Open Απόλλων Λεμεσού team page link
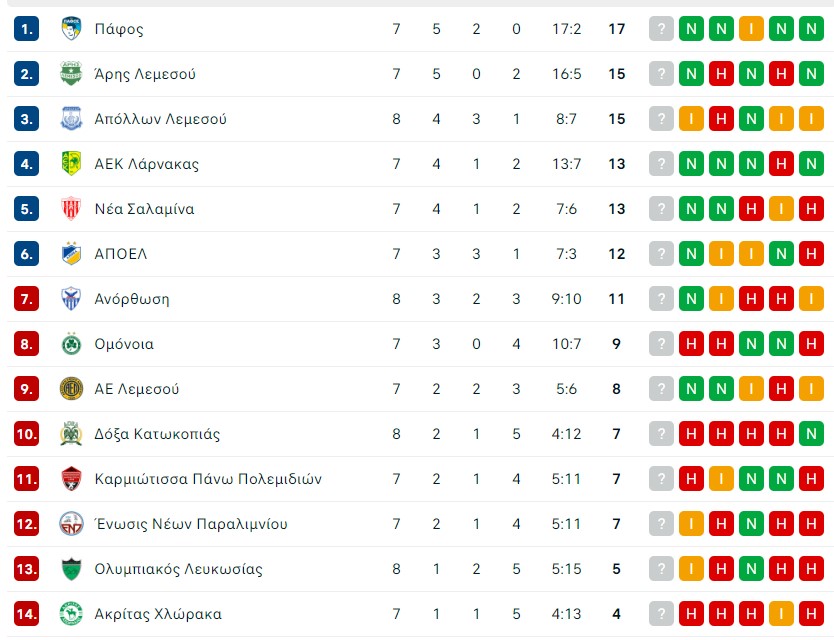The width and height of the screenshot is (834, 640). (160, 119)
